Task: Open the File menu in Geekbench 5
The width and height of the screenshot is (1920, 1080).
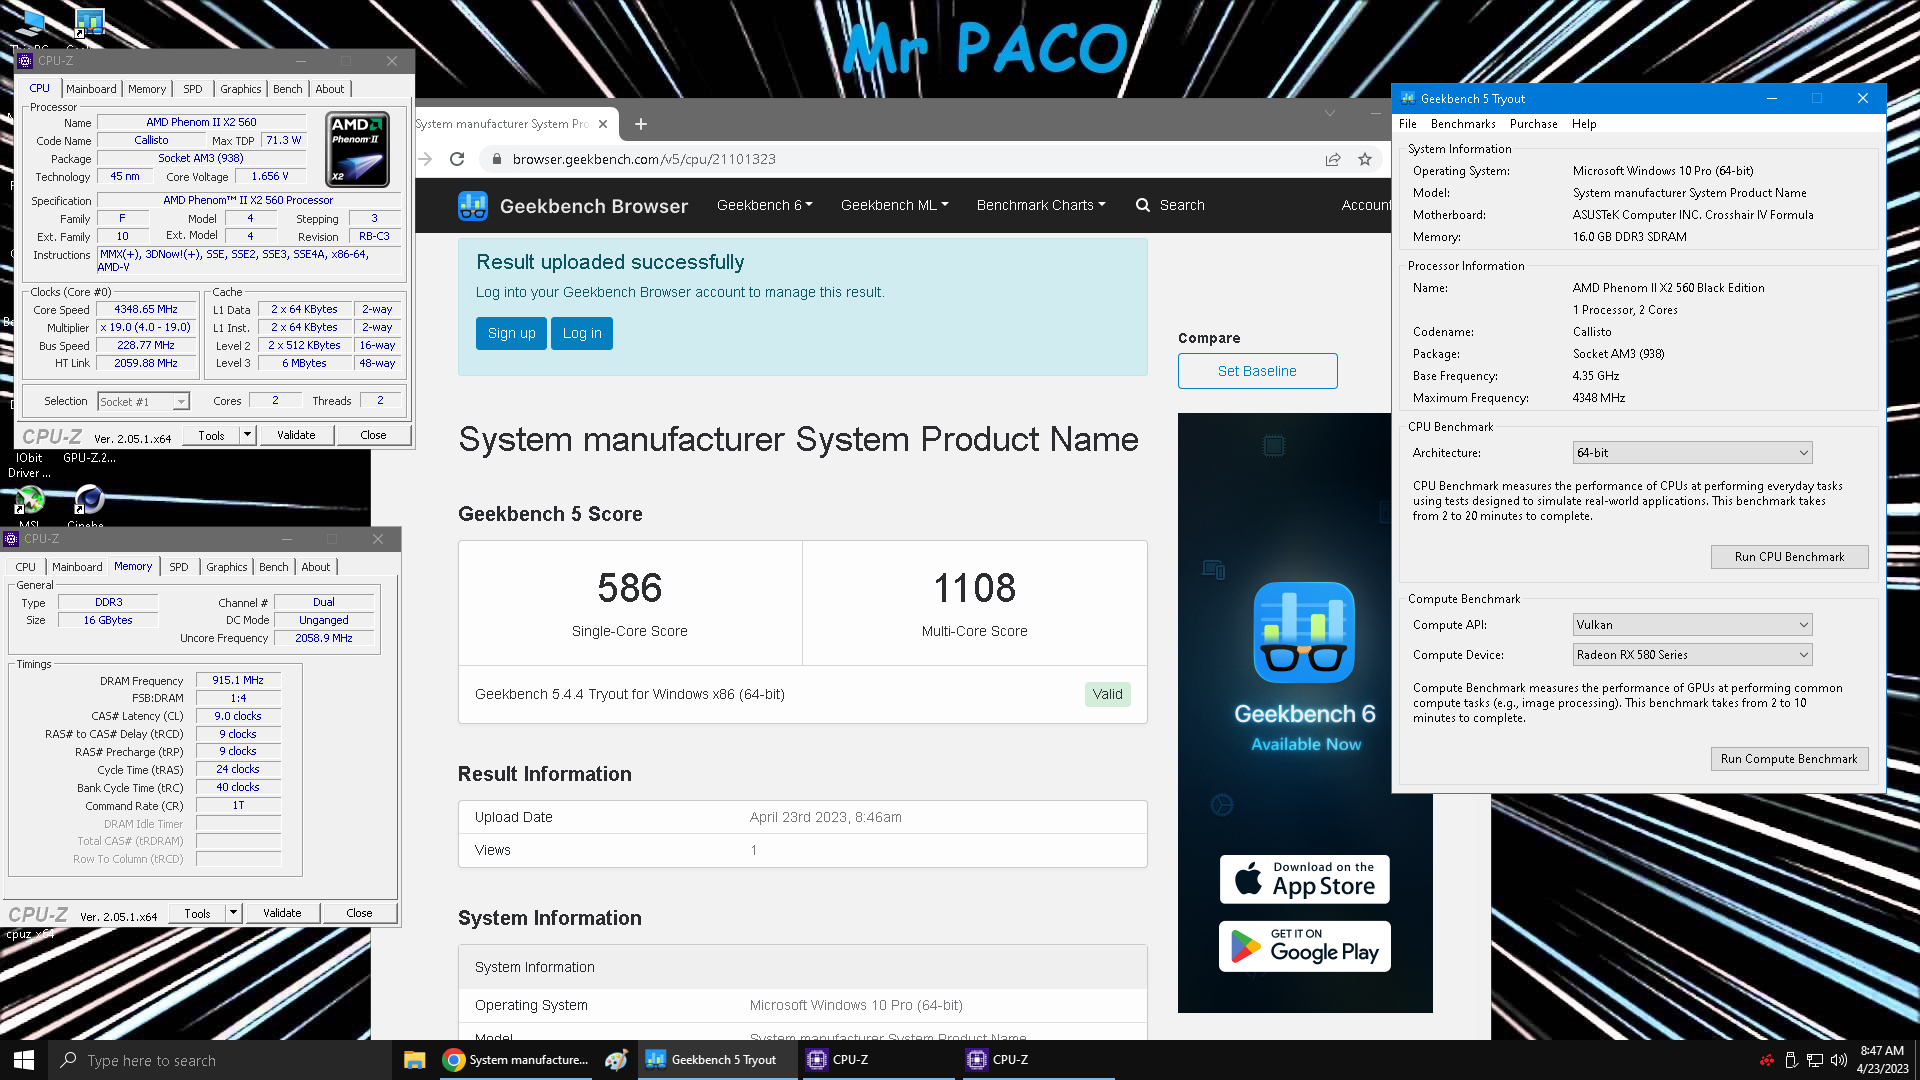Action: tap(1408, 124)
